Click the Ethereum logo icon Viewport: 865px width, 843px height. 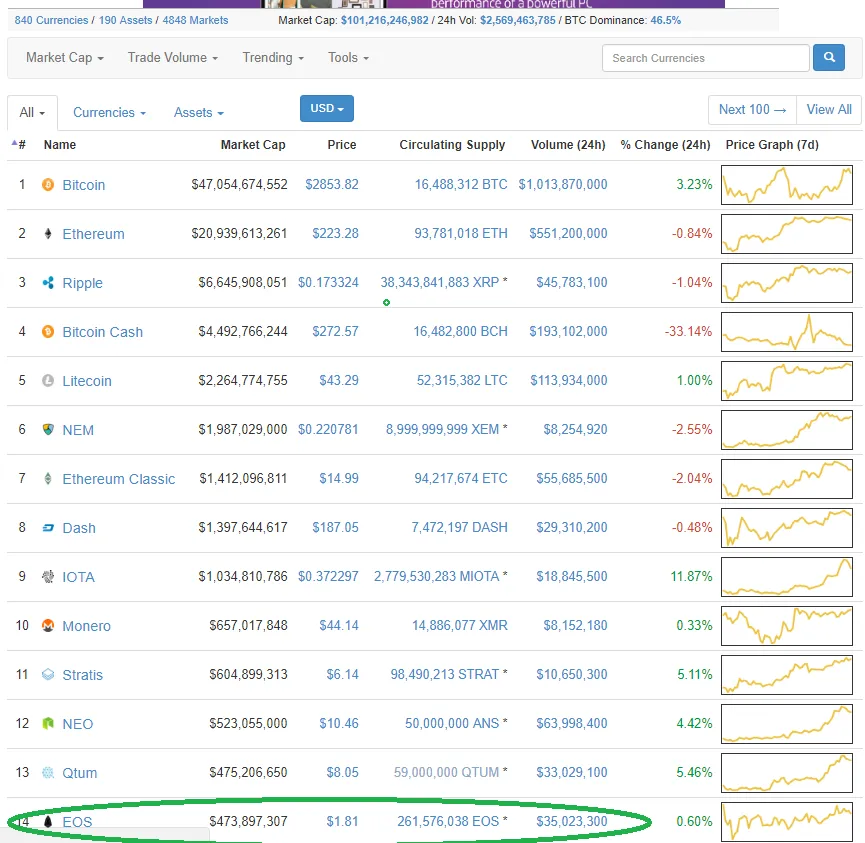click(x=48, y=234)
